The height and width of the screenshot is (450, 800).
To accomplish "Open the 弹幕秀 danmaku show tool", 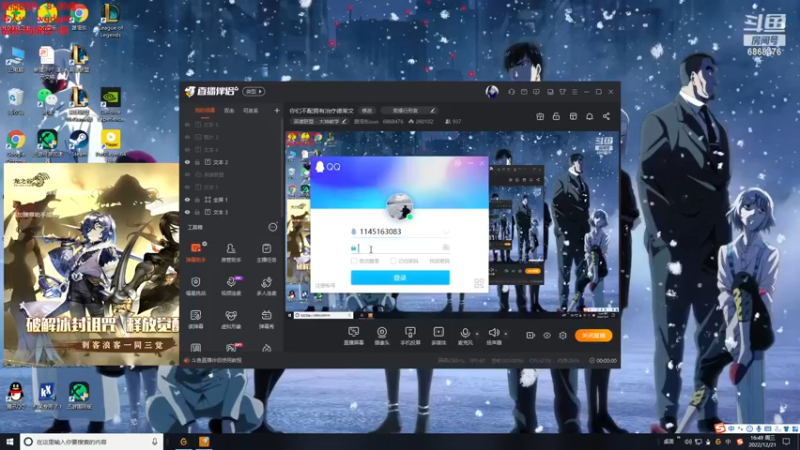I will (x=266, y=319).
